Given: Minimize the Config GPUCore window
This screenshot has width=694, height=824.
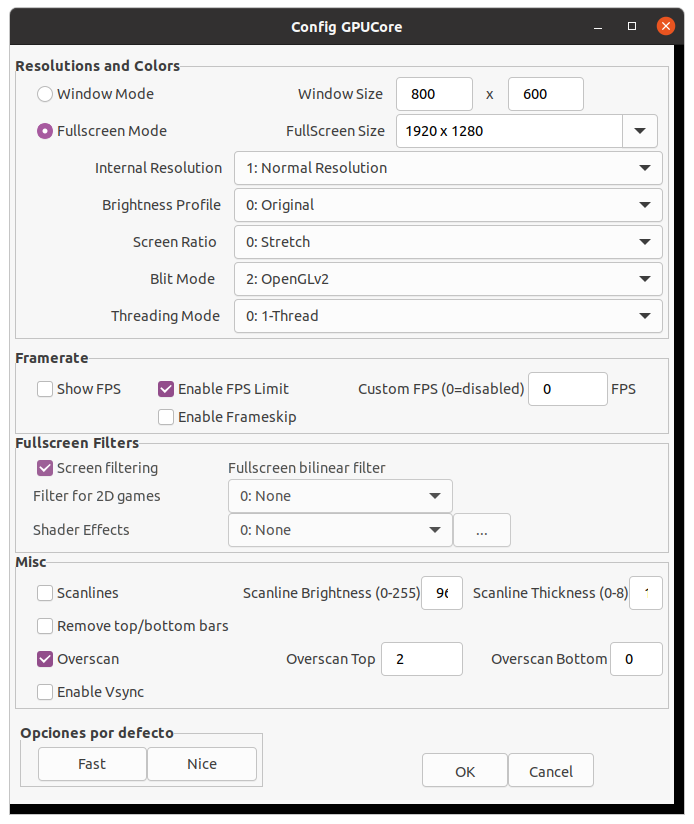Looking at the screenshot, I should point(598,26).
